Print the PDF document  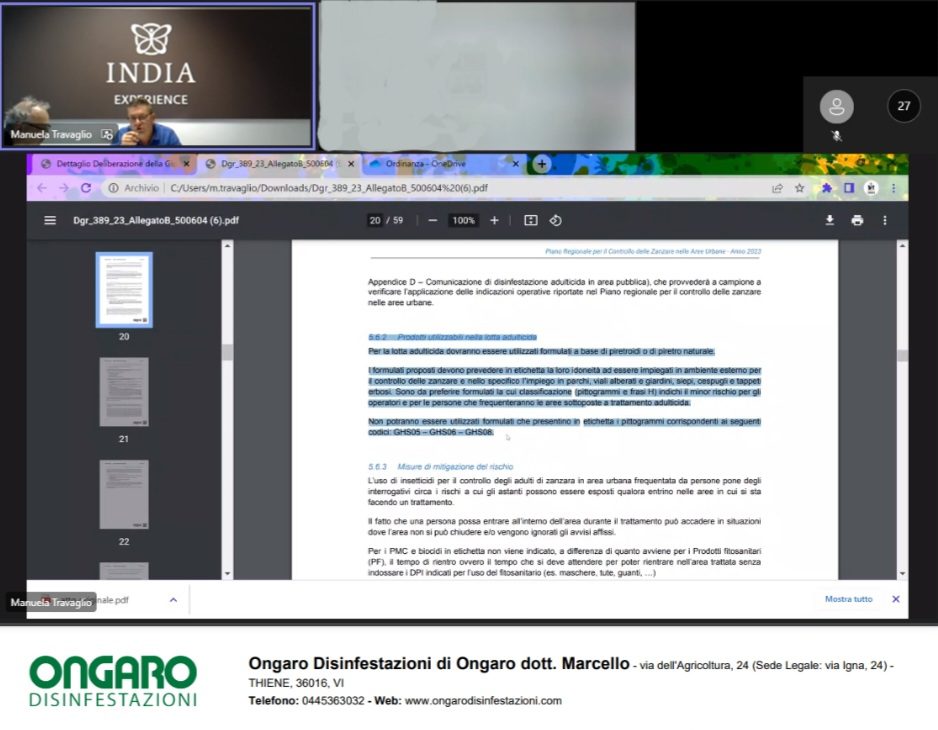857,221
